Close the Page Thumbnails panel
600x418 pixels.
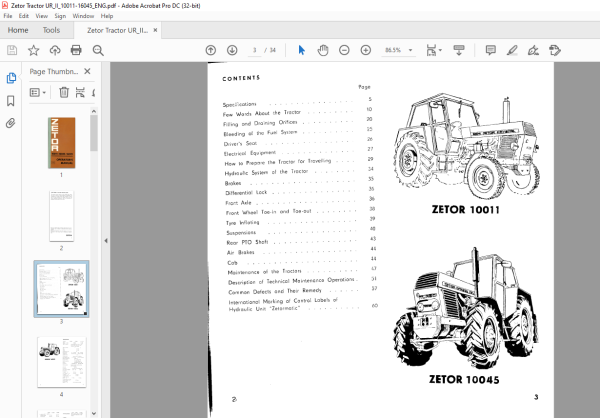click(87, 71)
